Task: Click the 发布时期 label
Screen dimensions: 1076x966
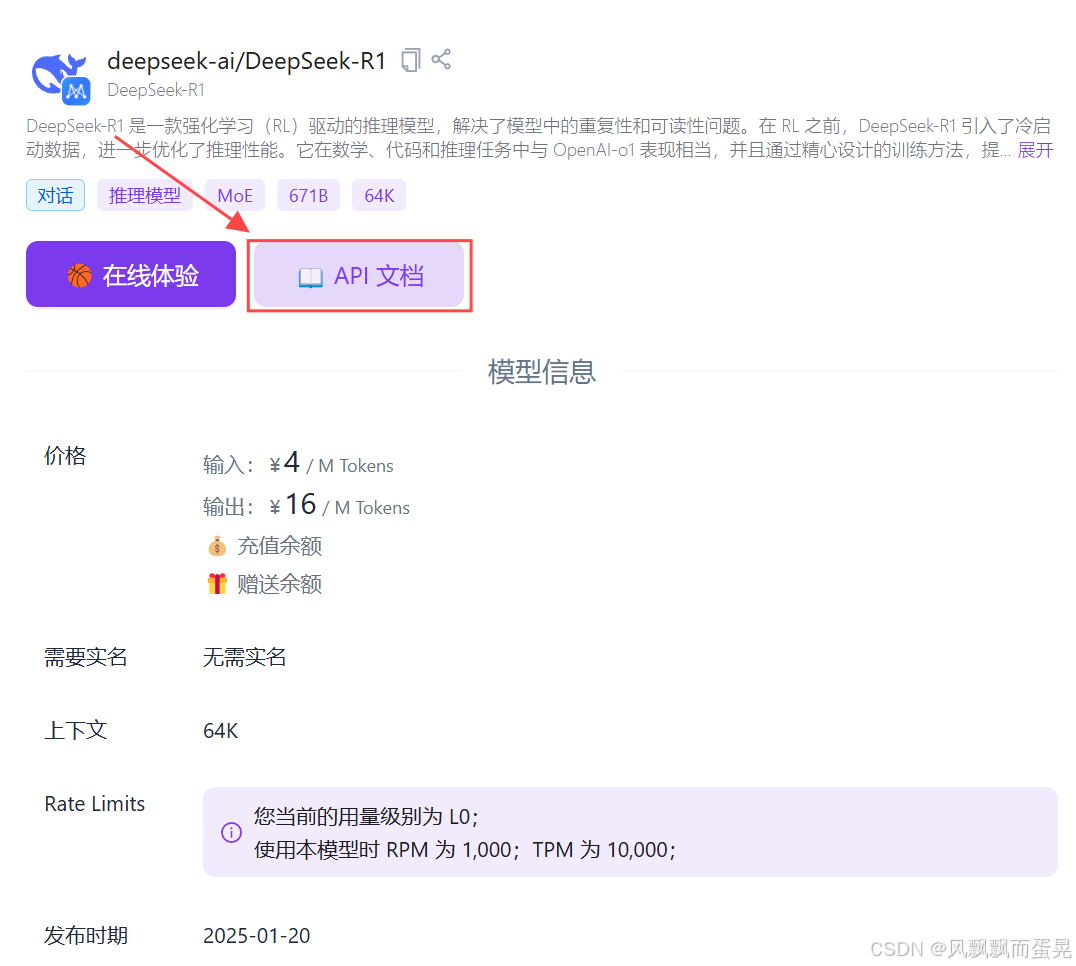Action: [x=86, y=935]
